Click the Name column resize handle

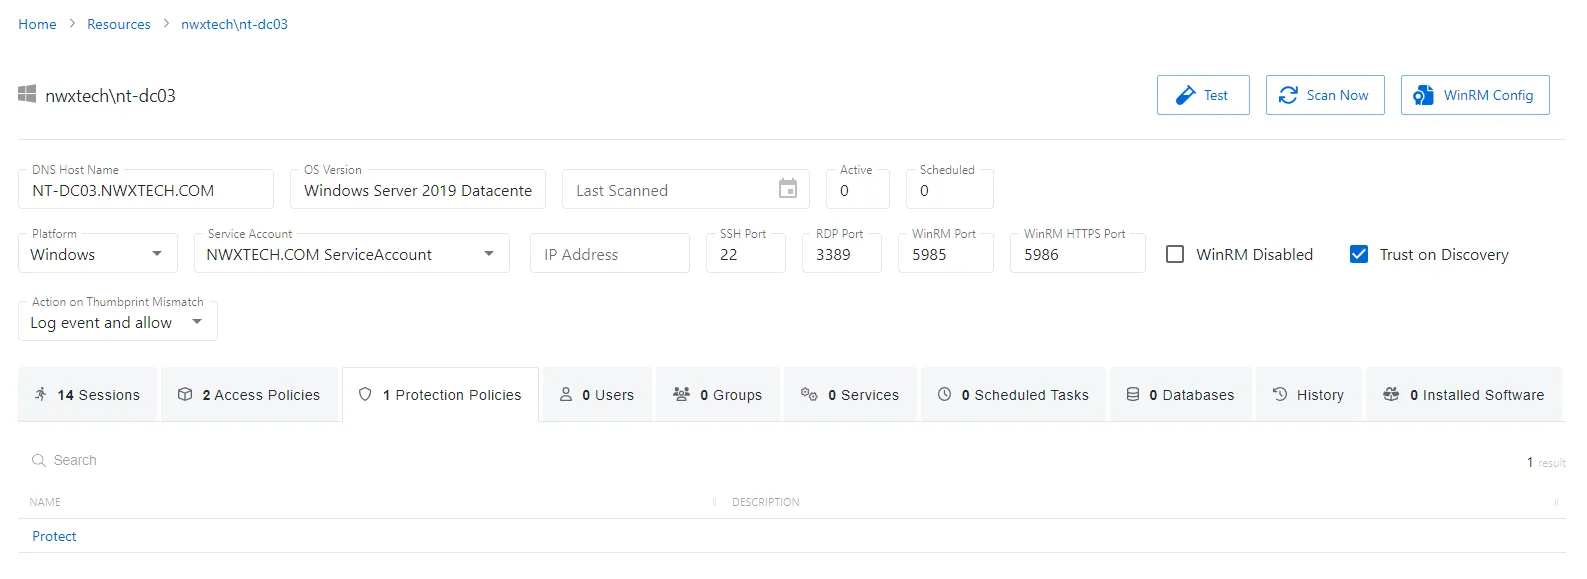(714, 502)
